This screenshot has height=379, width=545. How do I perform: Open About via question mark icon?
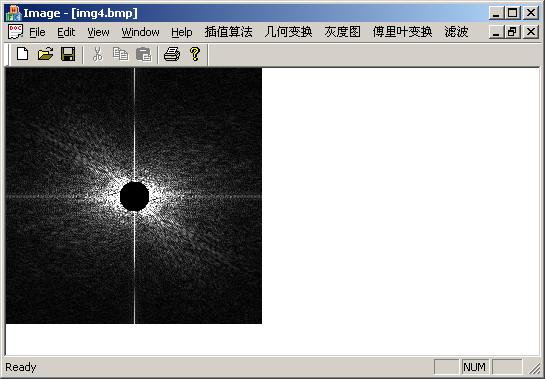pyautogui.click(x=195, y=54)
